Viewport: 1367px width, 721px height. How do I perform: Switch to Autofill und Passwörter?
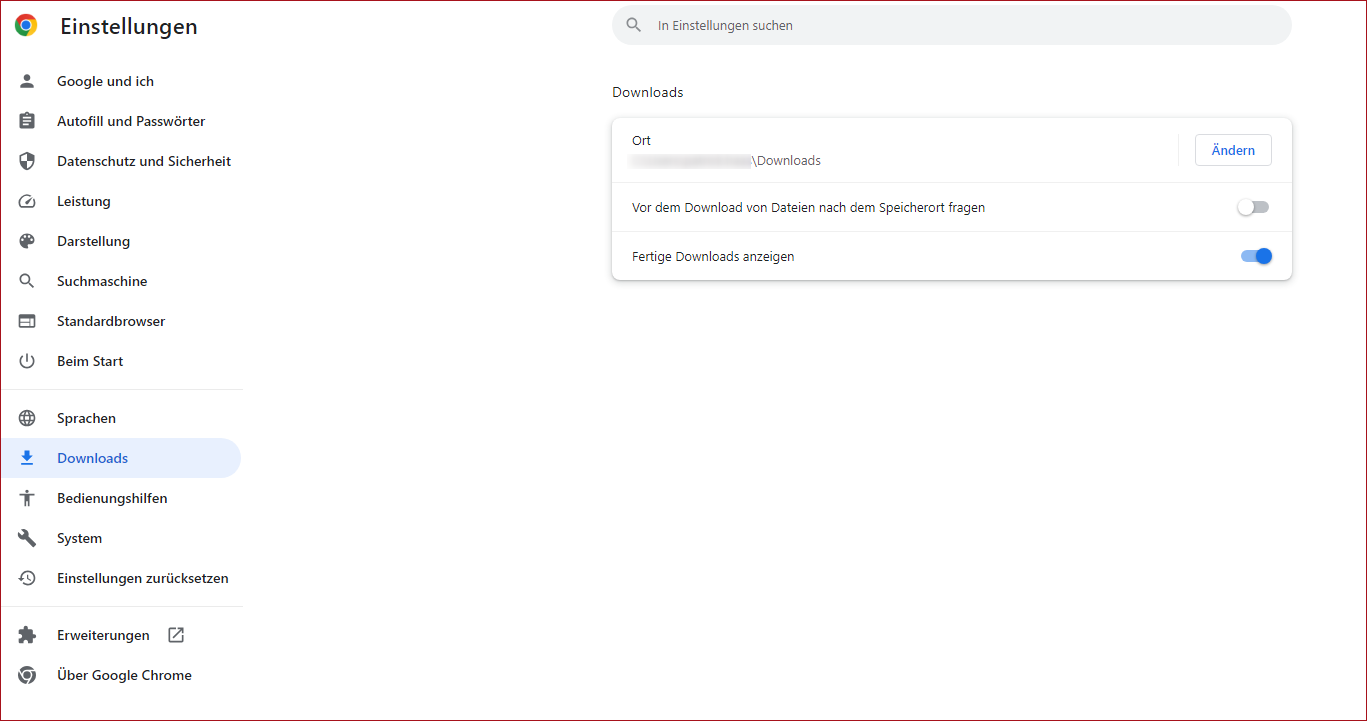[131, 121]
